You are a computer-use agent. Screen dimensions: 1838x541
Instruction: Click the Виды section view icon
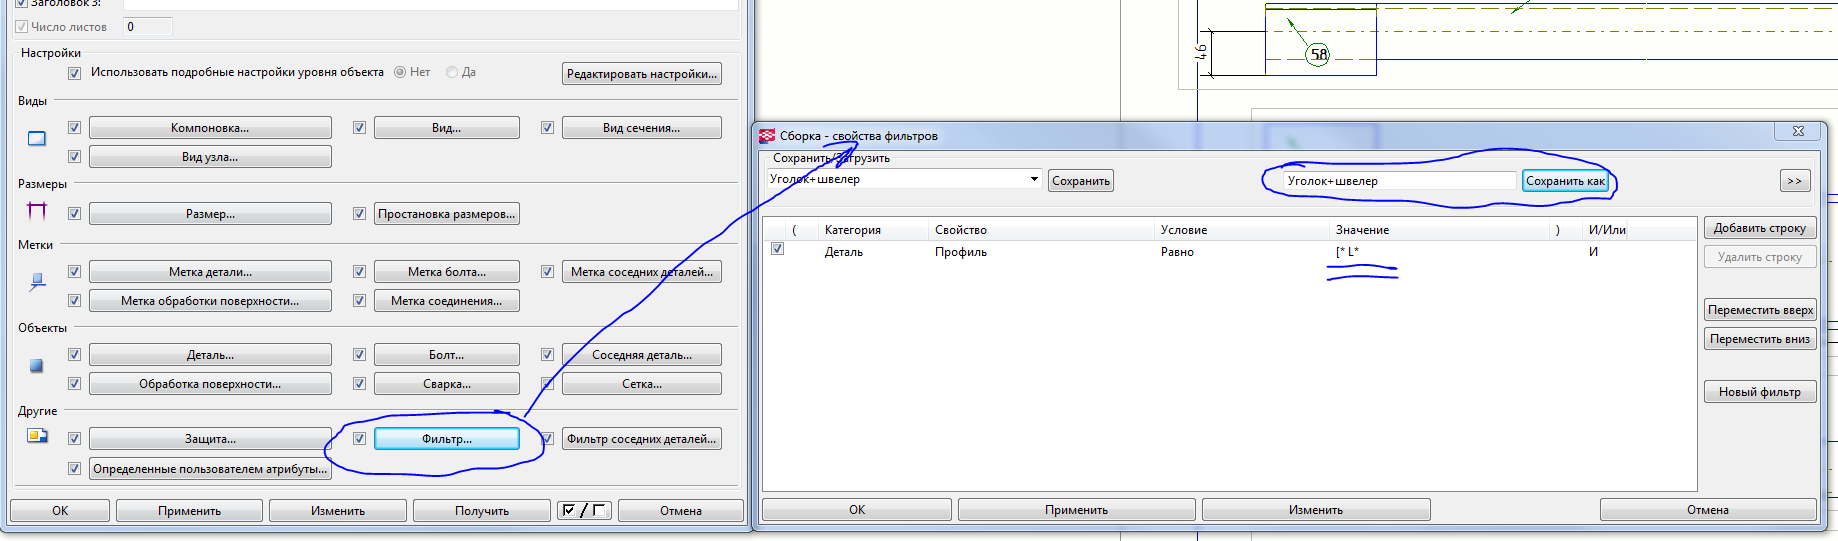point(37,139)
